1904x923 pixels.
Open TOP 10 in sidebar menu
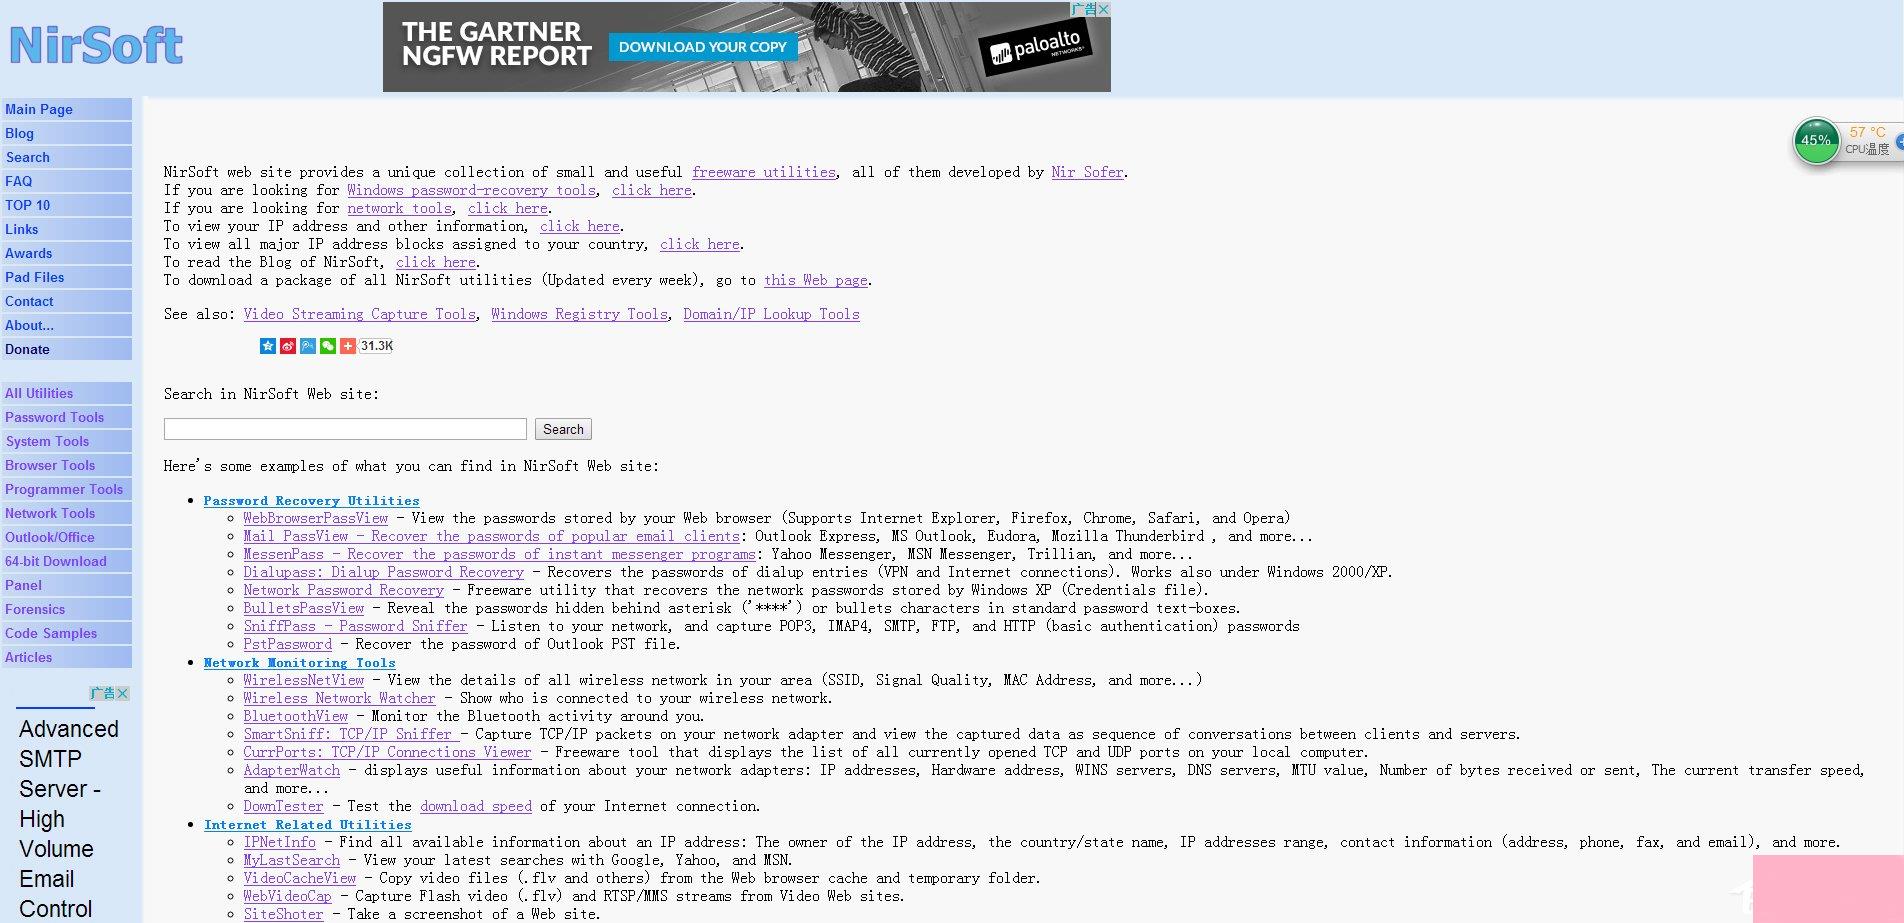[67, 205]
